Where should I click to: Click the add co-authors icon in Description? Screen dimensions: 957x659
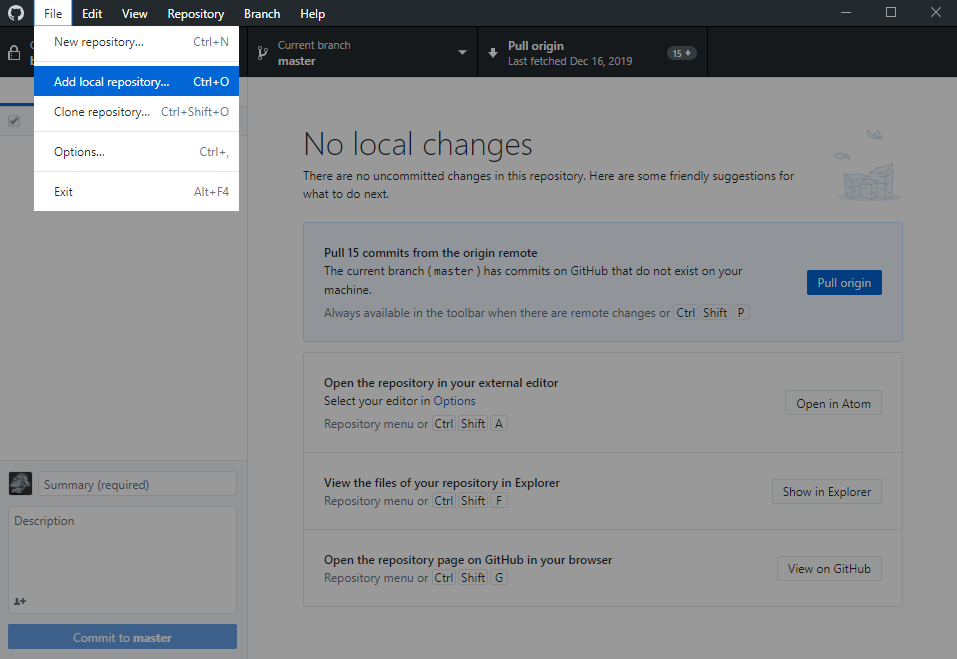(x=20, y=601)
